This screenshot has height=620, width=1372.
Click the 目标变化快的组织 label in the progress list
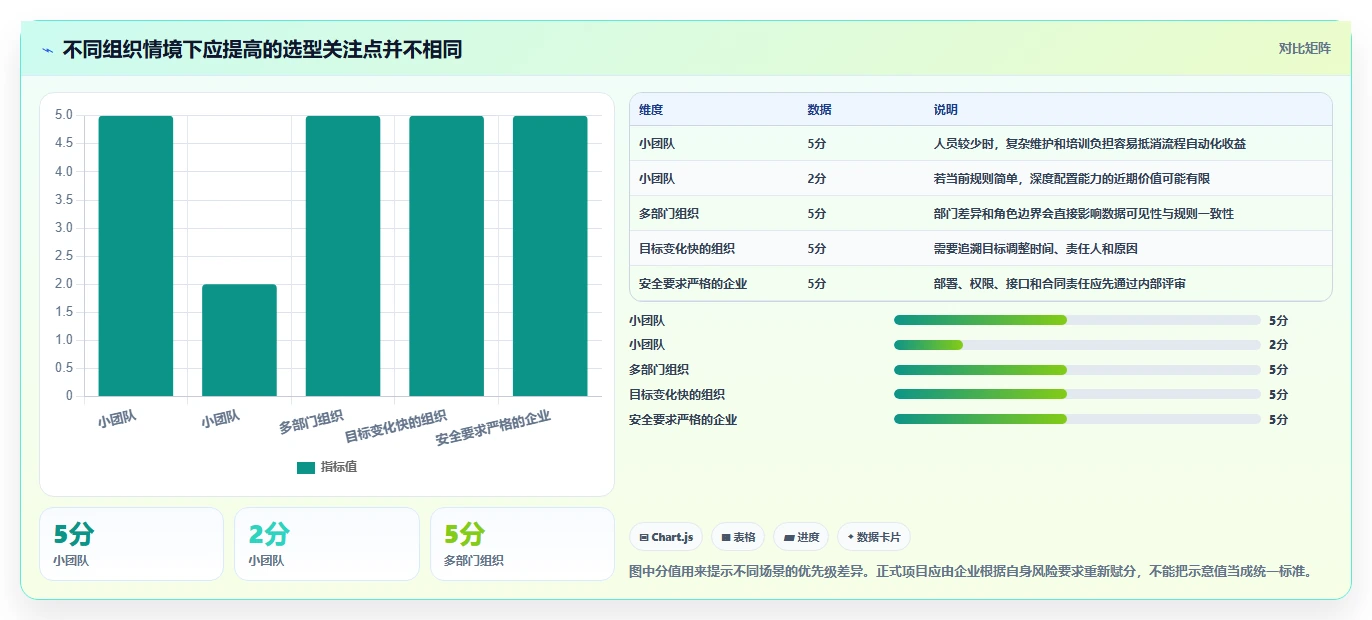pyautogui.click(x=677, y=395)
